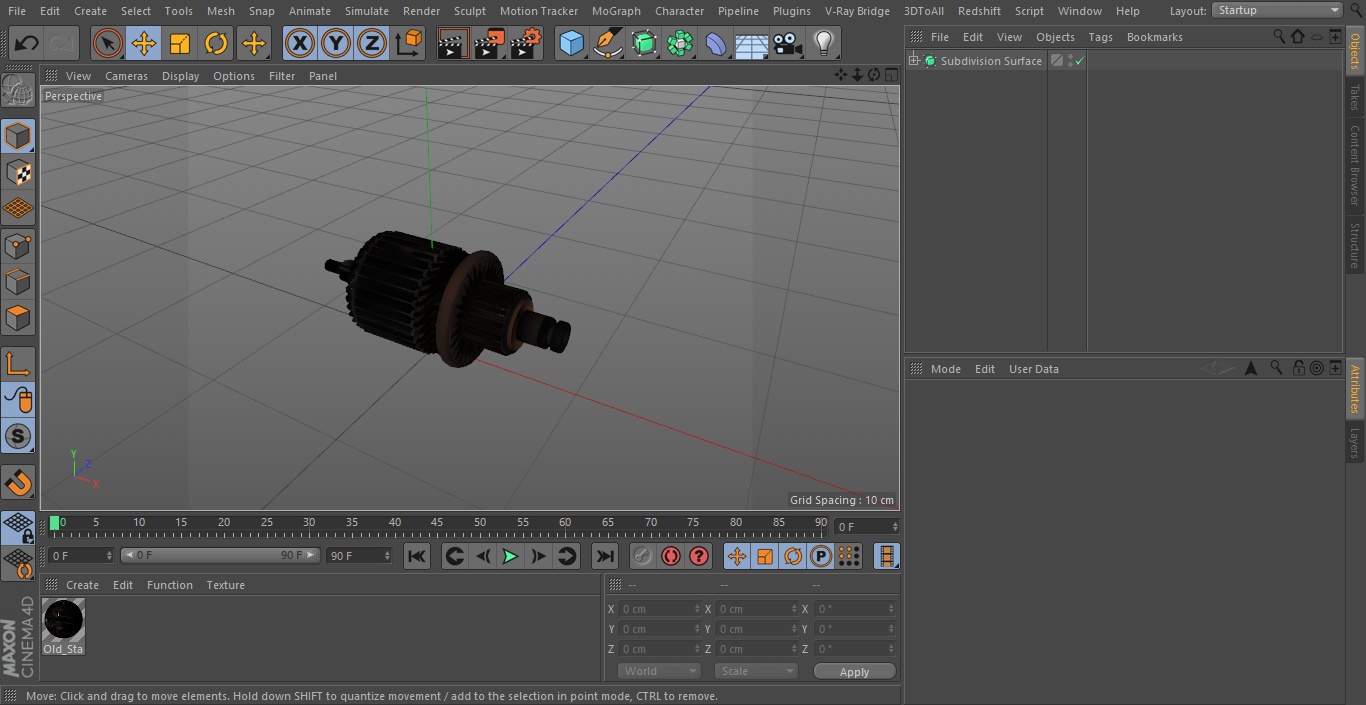Image resolution: width=1366 pixels, height=705 pixels.
Task: Go to start of animation
Action: pos(417,556)
